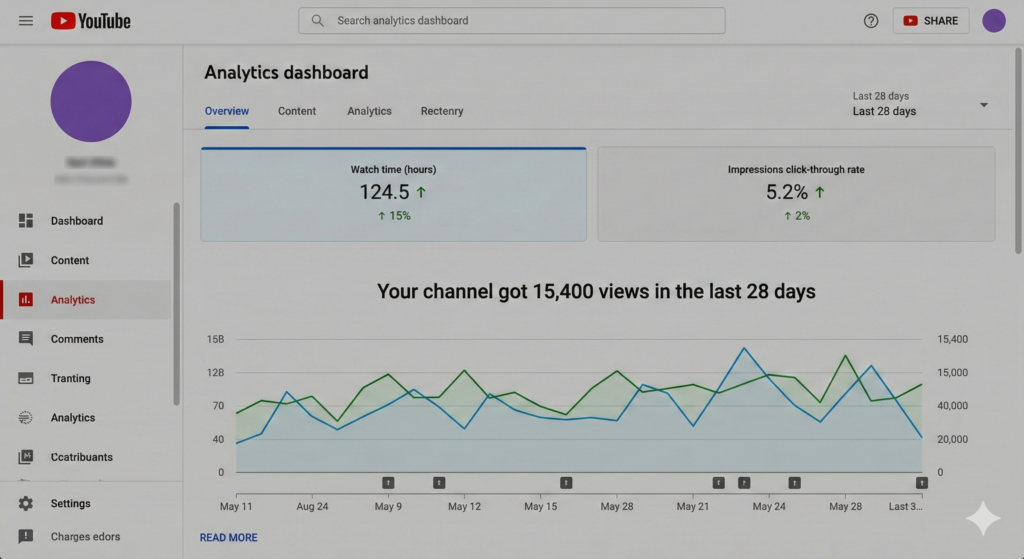The image size is (1024, 559).
Task: Expand the Last 28 days date dropdown
Action: 983,105
